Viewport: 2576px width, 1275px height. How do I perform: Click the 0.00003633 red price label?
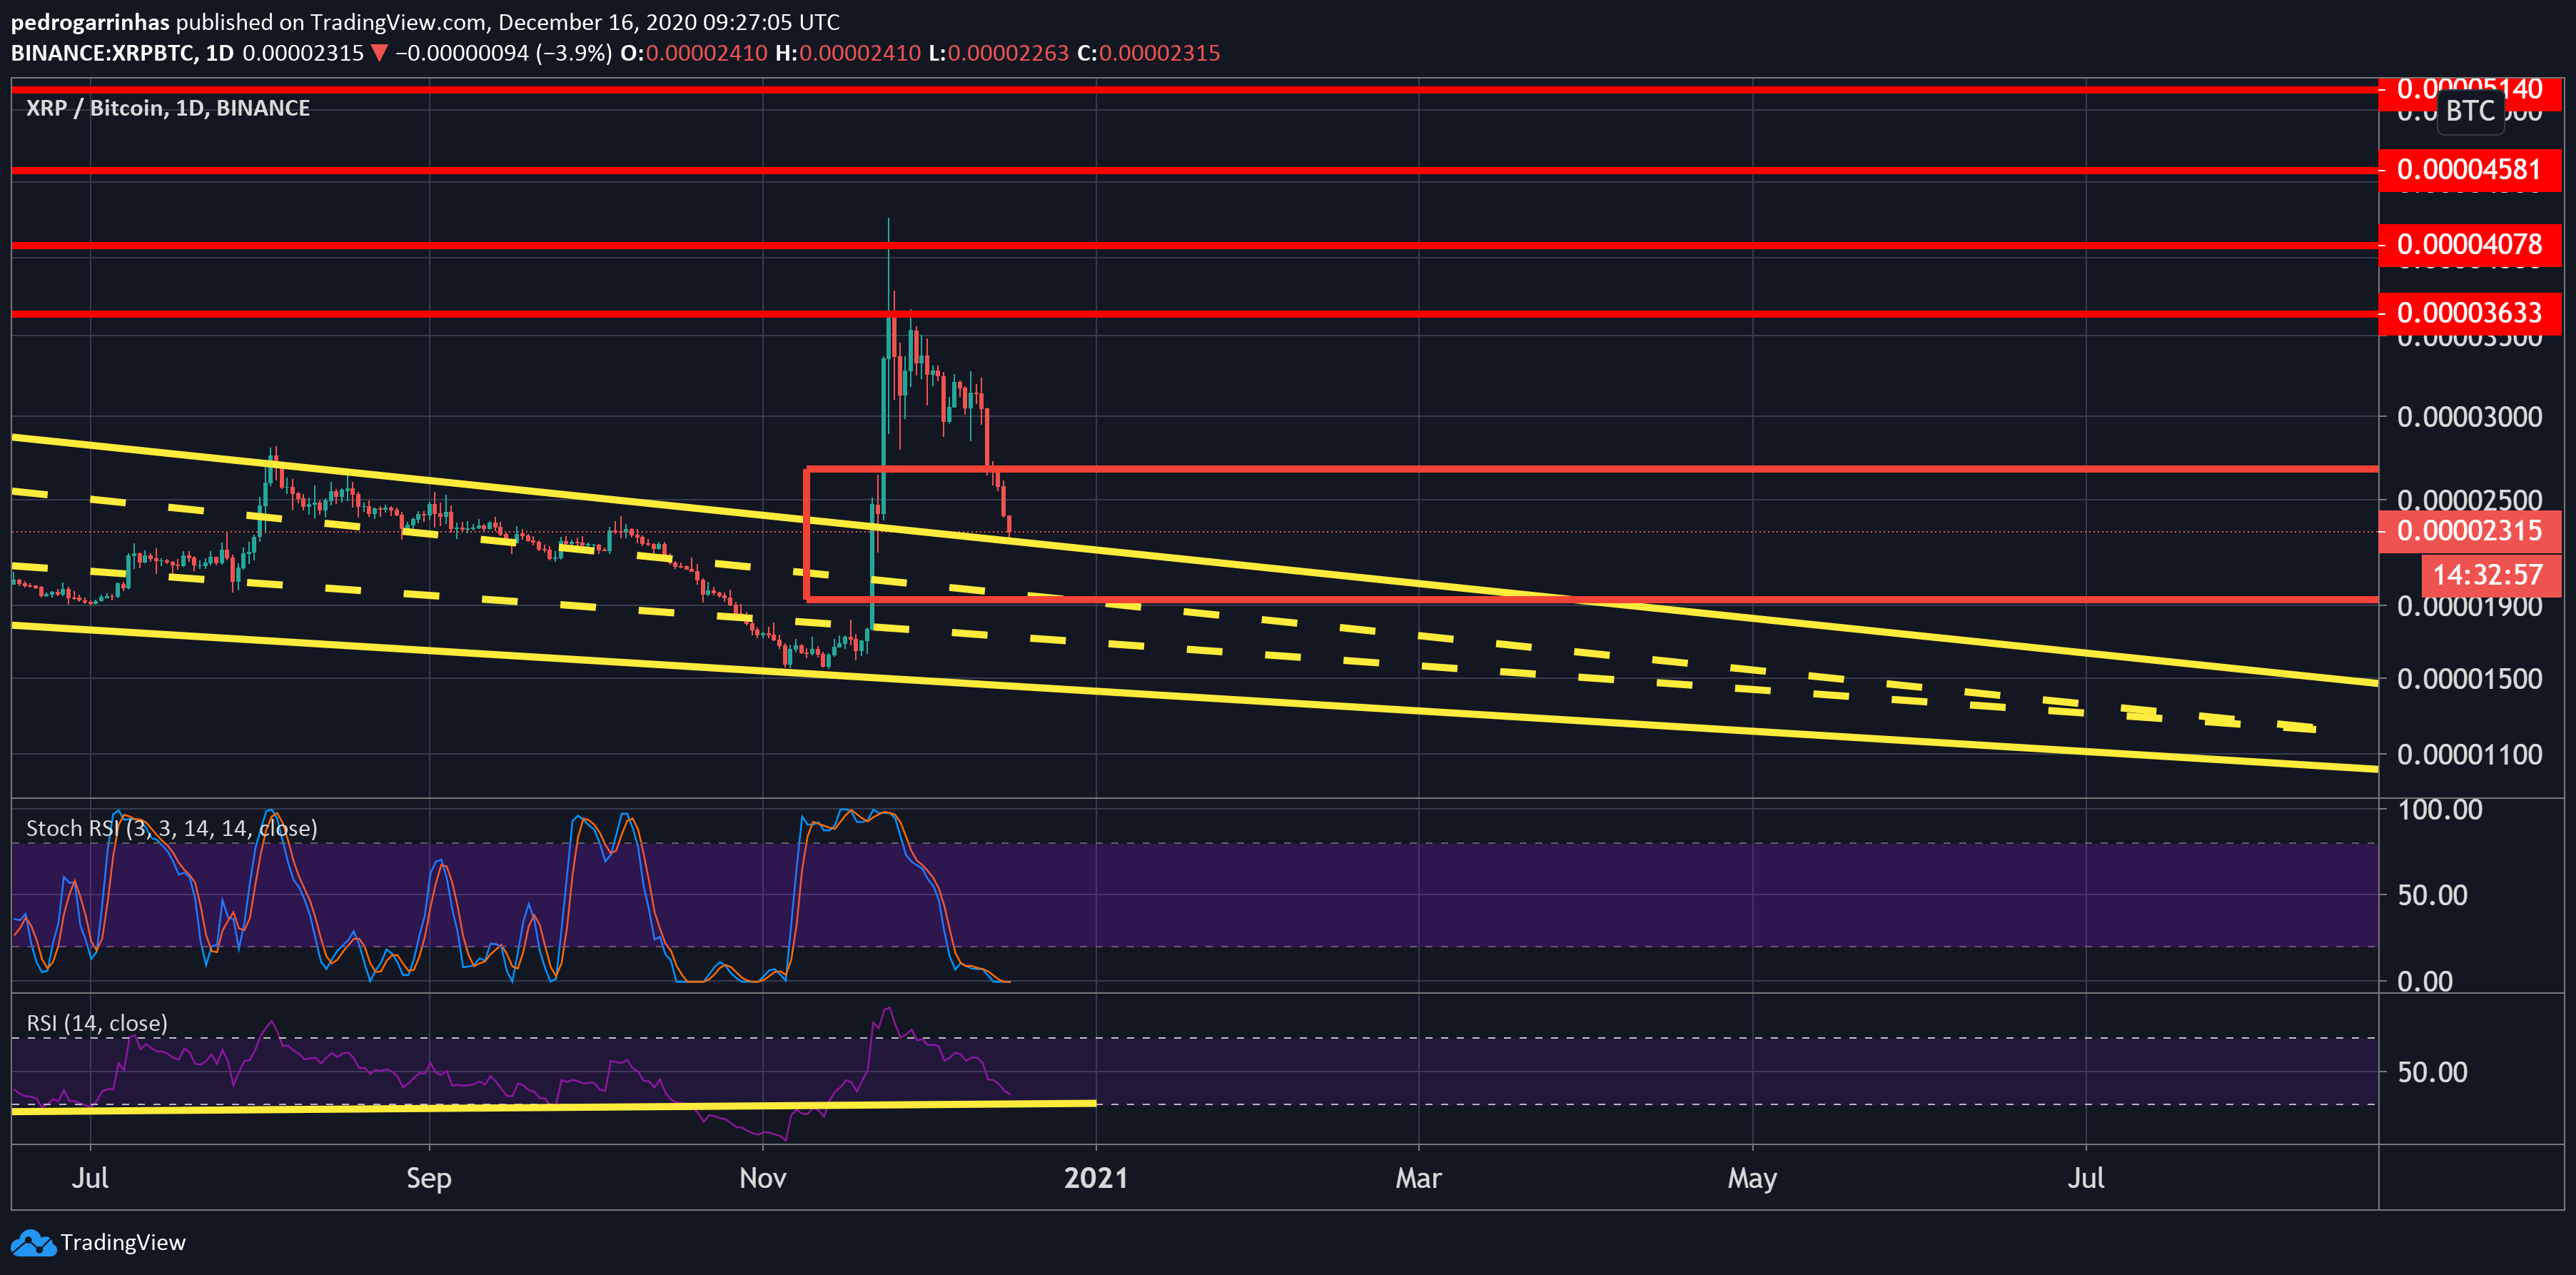point(2469,313)
